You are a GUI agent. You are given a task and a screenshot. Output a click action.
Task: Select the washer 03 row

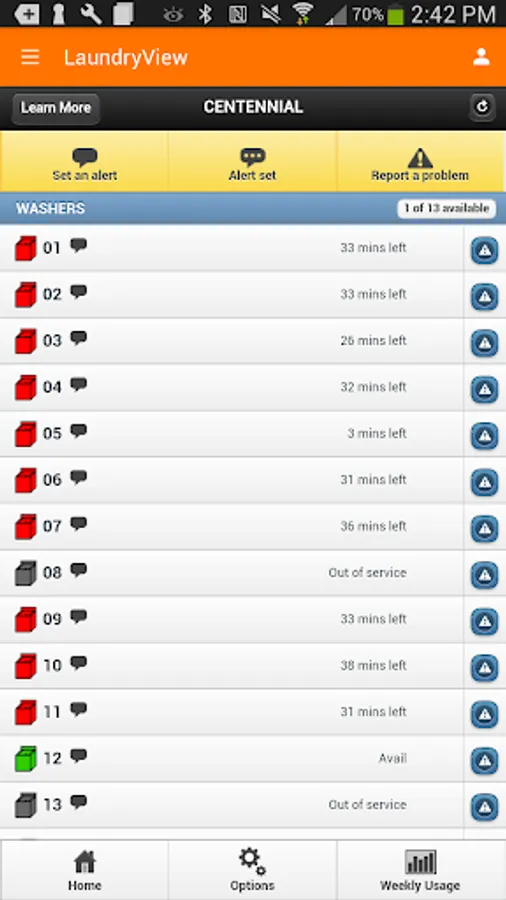pos(231,341)
